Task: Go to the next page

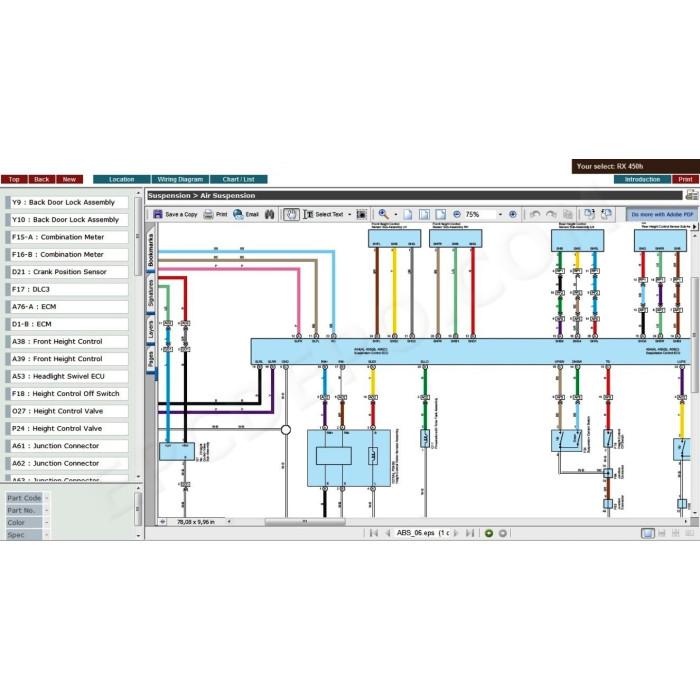Action: click(x=456, y=533)
